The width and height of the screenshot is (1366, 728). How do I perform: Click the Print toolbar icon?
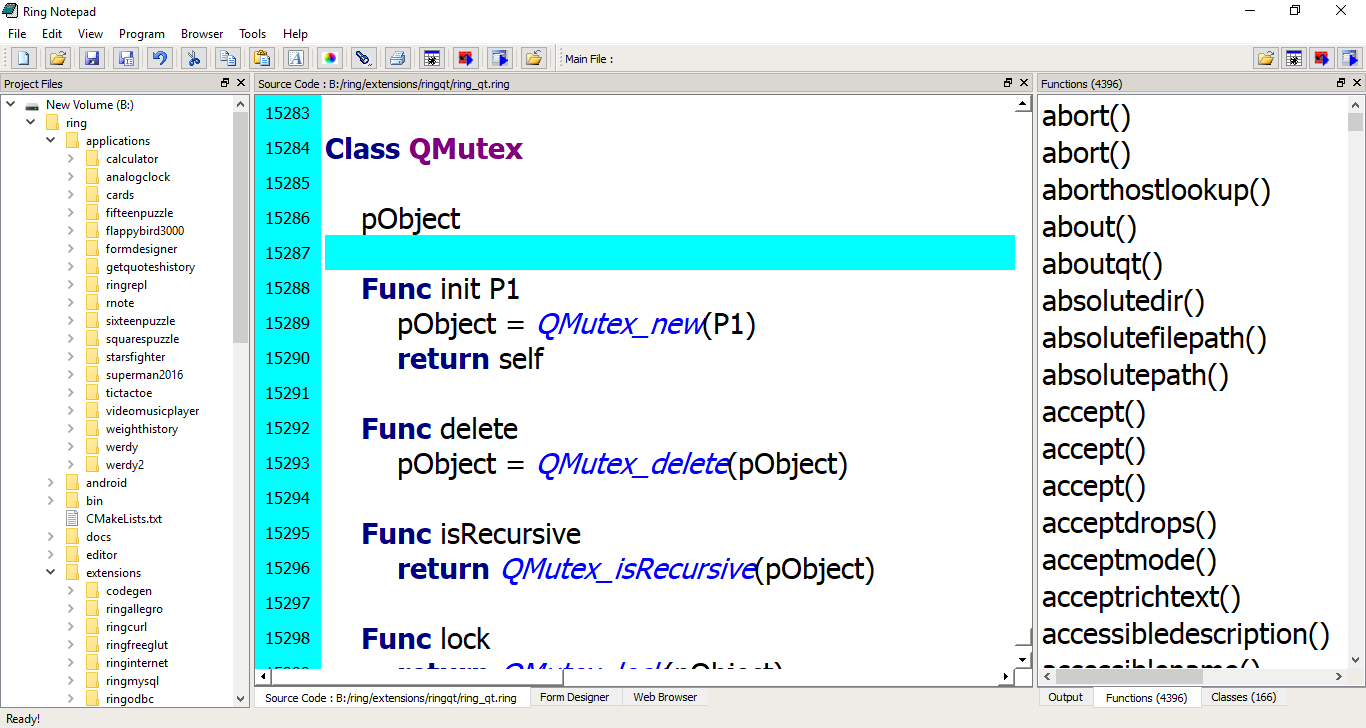coord(397,59)
